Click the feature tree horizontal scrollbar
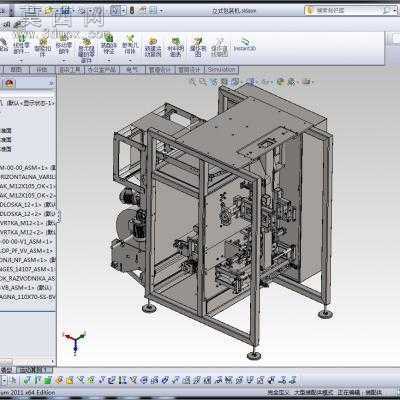 click(27, 362)
